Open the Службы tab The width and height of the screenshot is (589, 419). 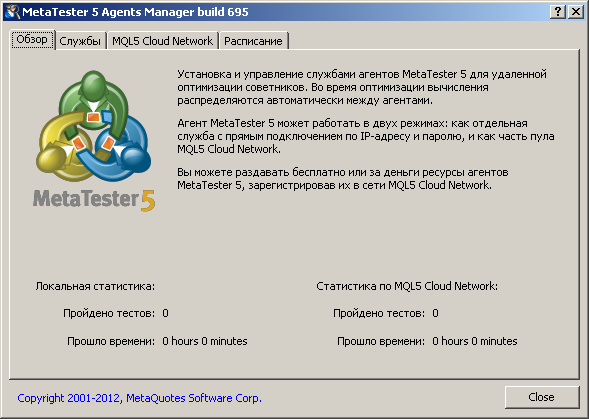(80, 41)
